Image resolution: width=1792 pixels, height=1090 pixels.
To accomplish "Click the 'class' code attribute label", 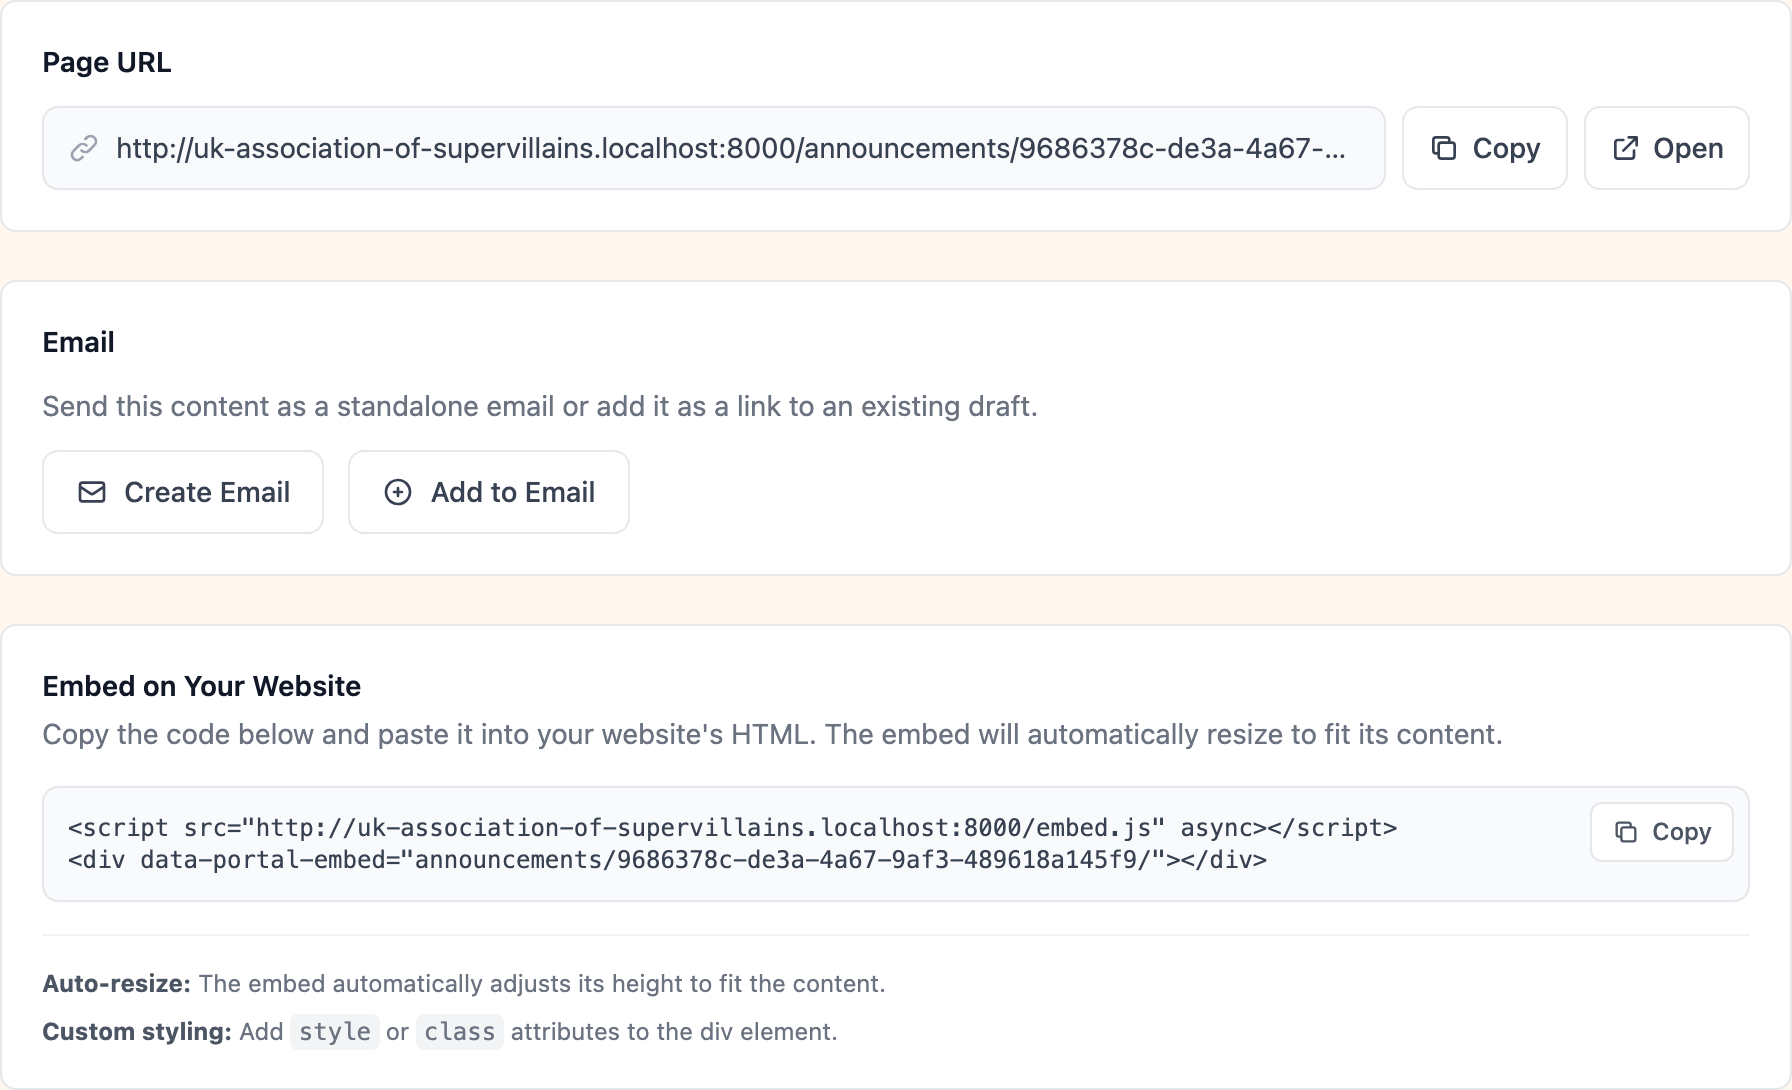I will click(460, 1032).
